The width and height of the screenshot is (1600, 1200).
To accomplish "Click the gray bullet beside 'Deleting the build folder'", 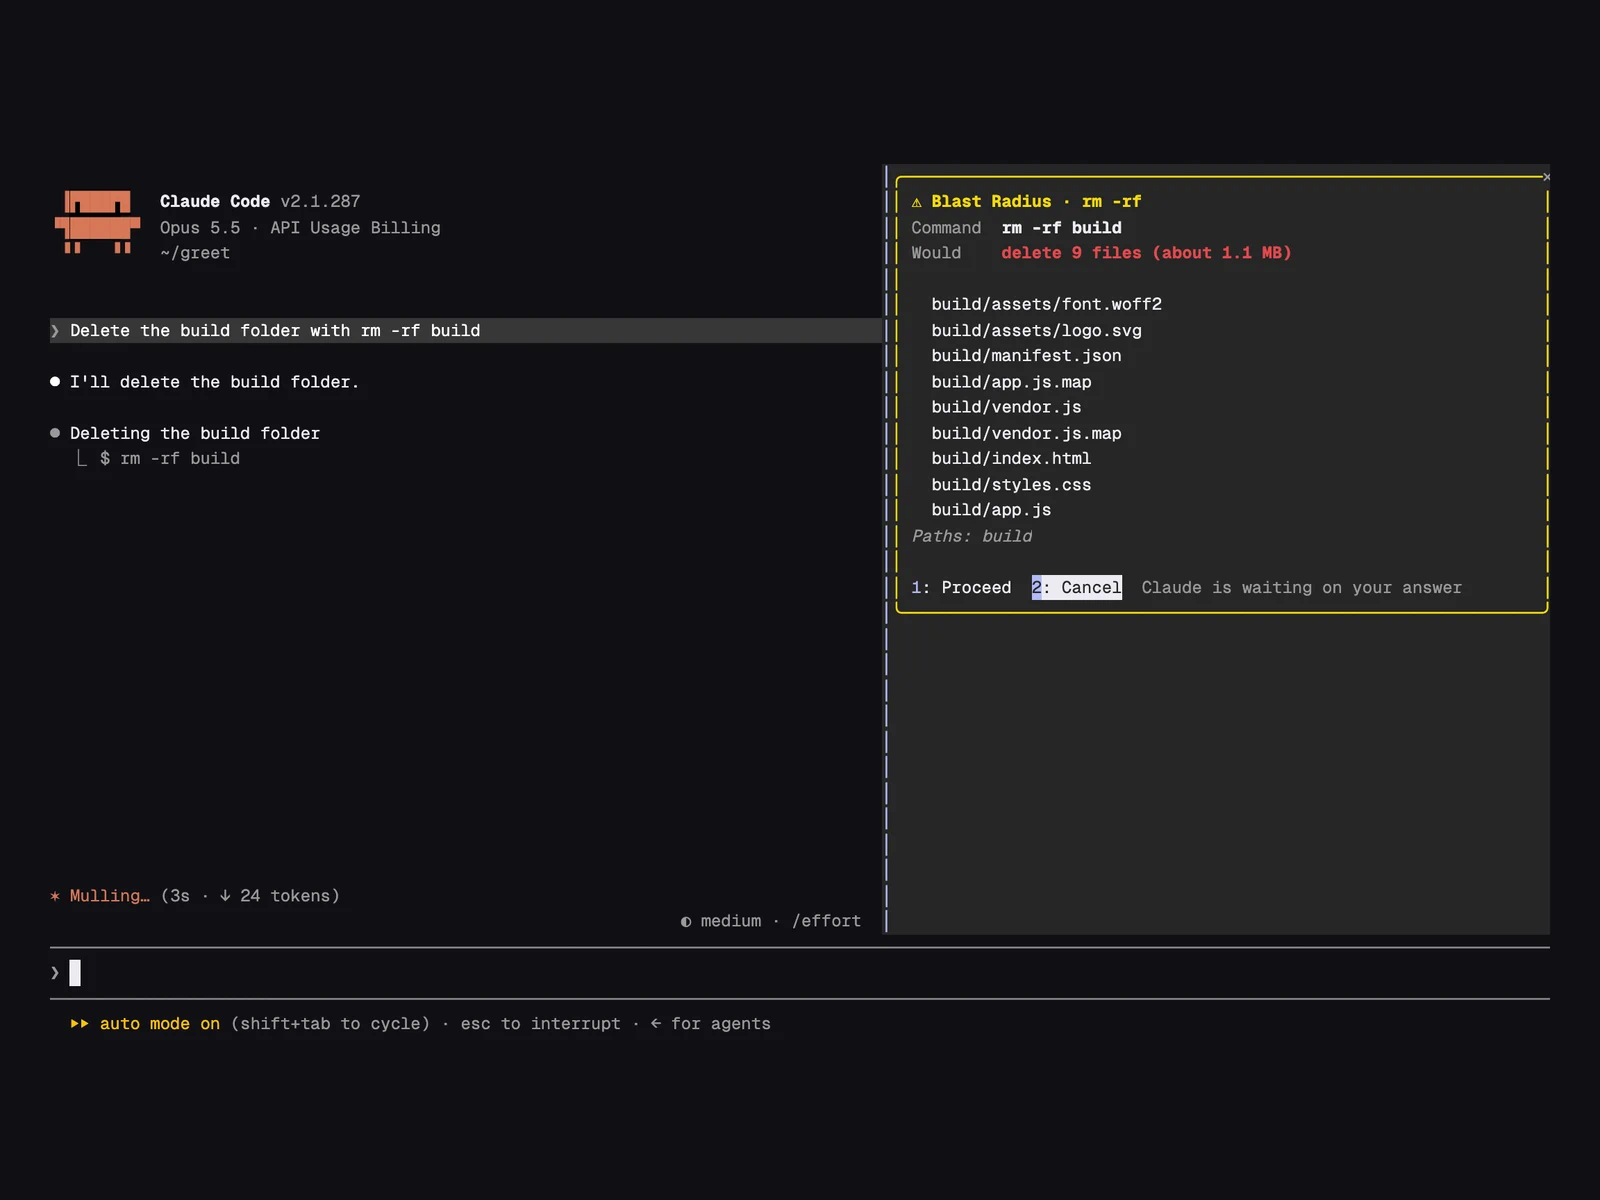I will coord(55,433).
